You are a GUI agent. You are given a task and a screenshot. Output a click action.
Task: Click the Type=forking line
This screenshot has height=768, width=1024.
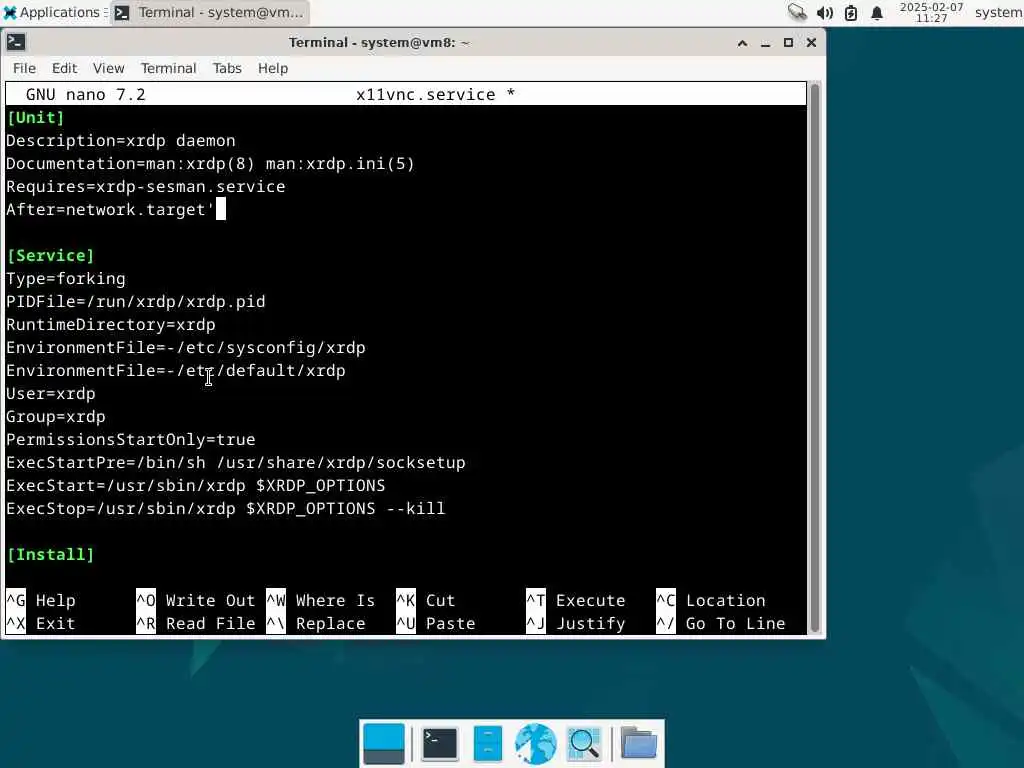tap(66, 279)
